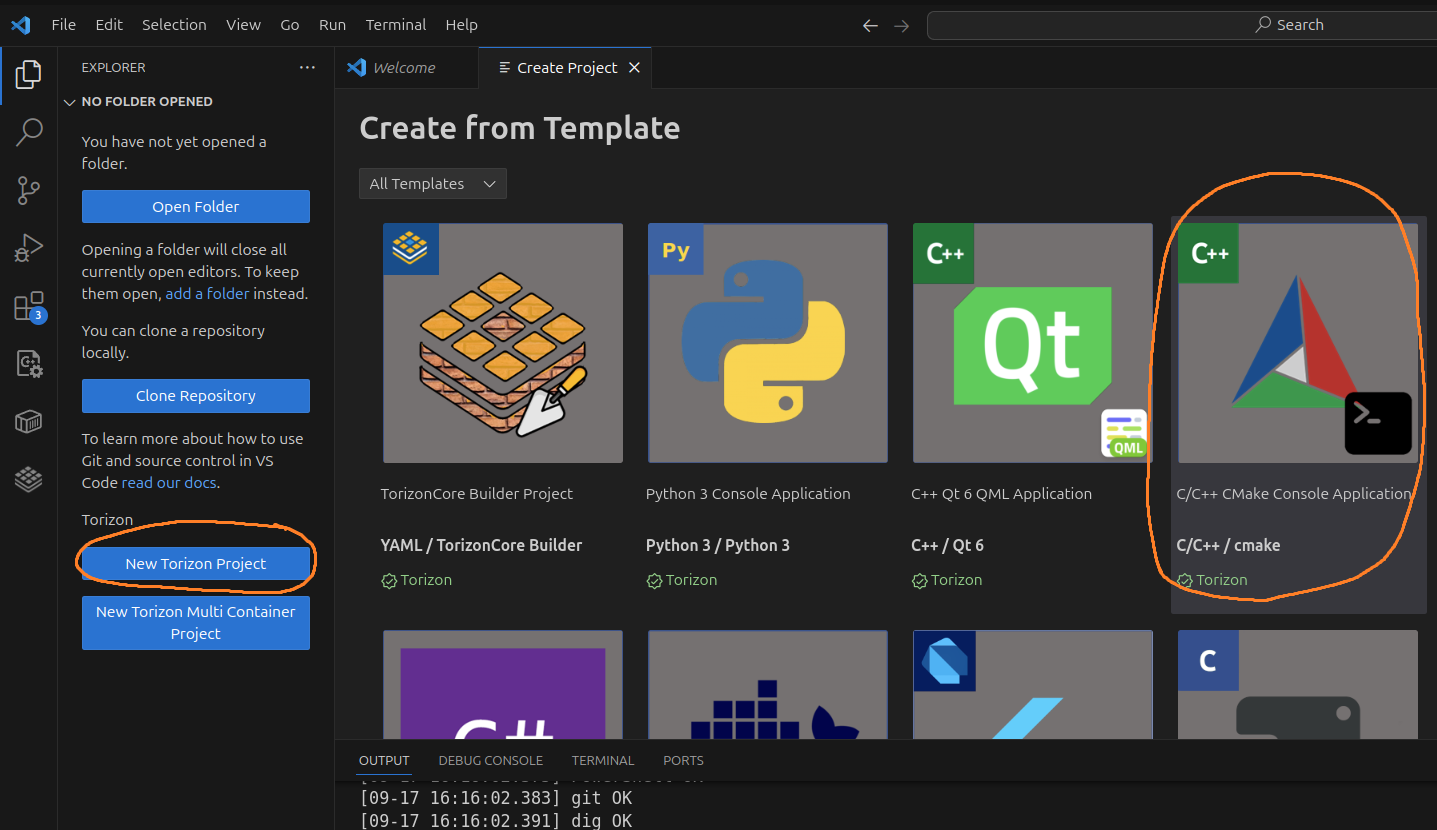Screen dimensions: 1437x830
Task: Switch to the Welcome tab
Action: point(403,68)
